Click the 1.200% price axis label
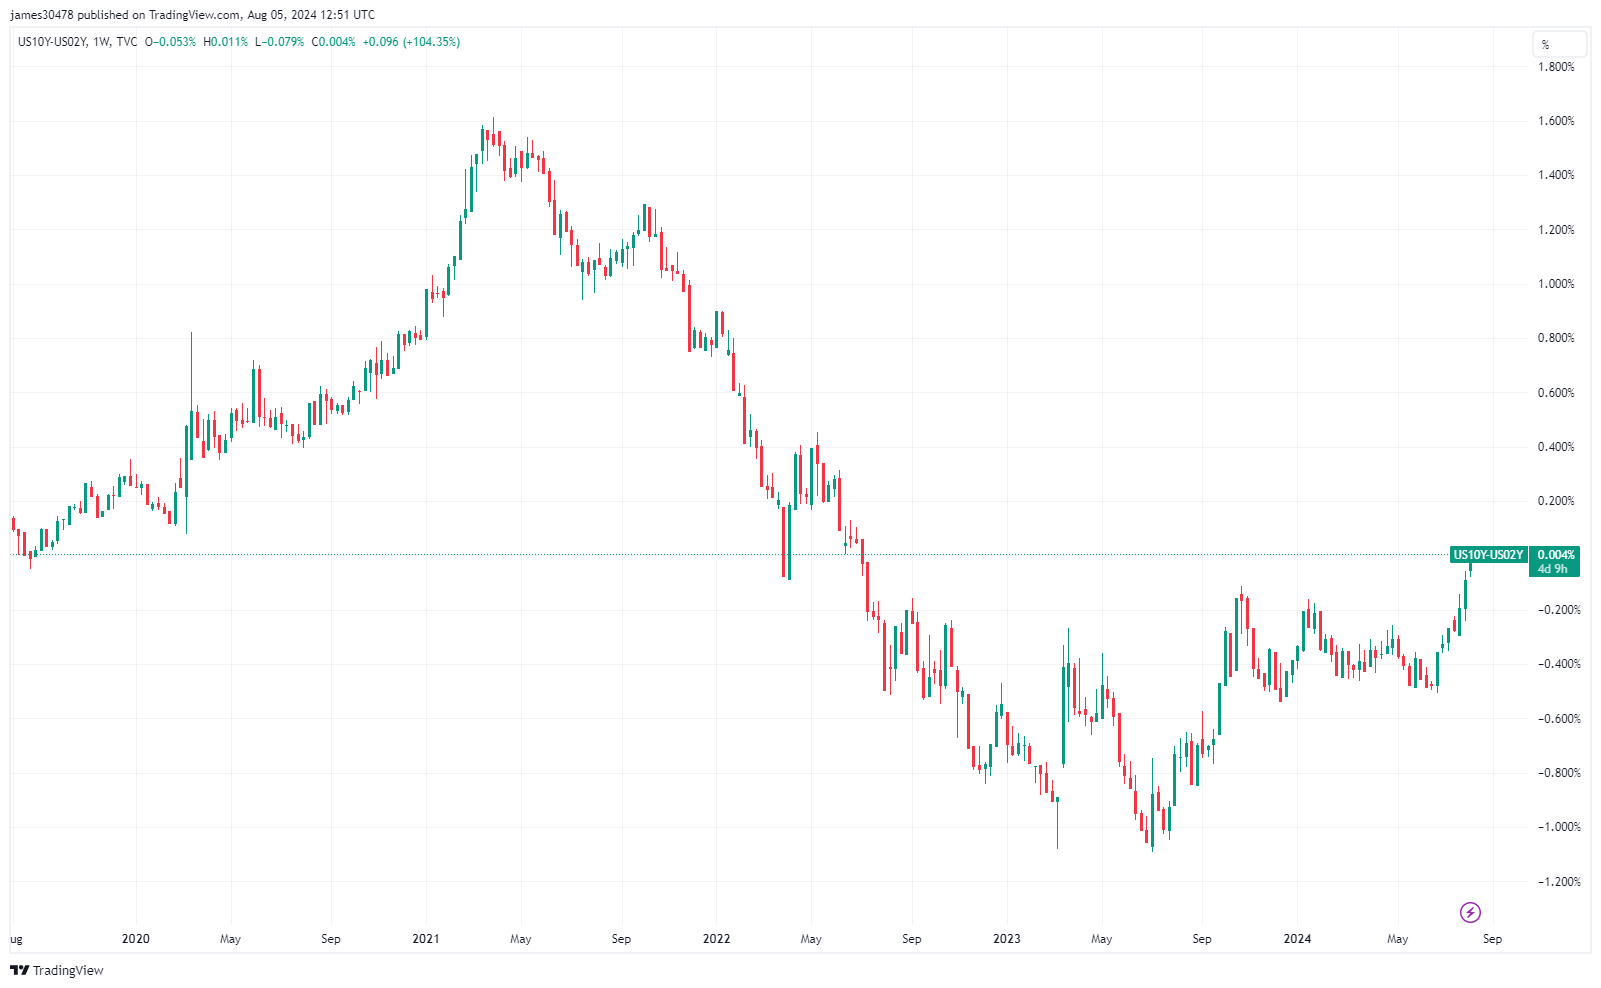 [1556, 230]
